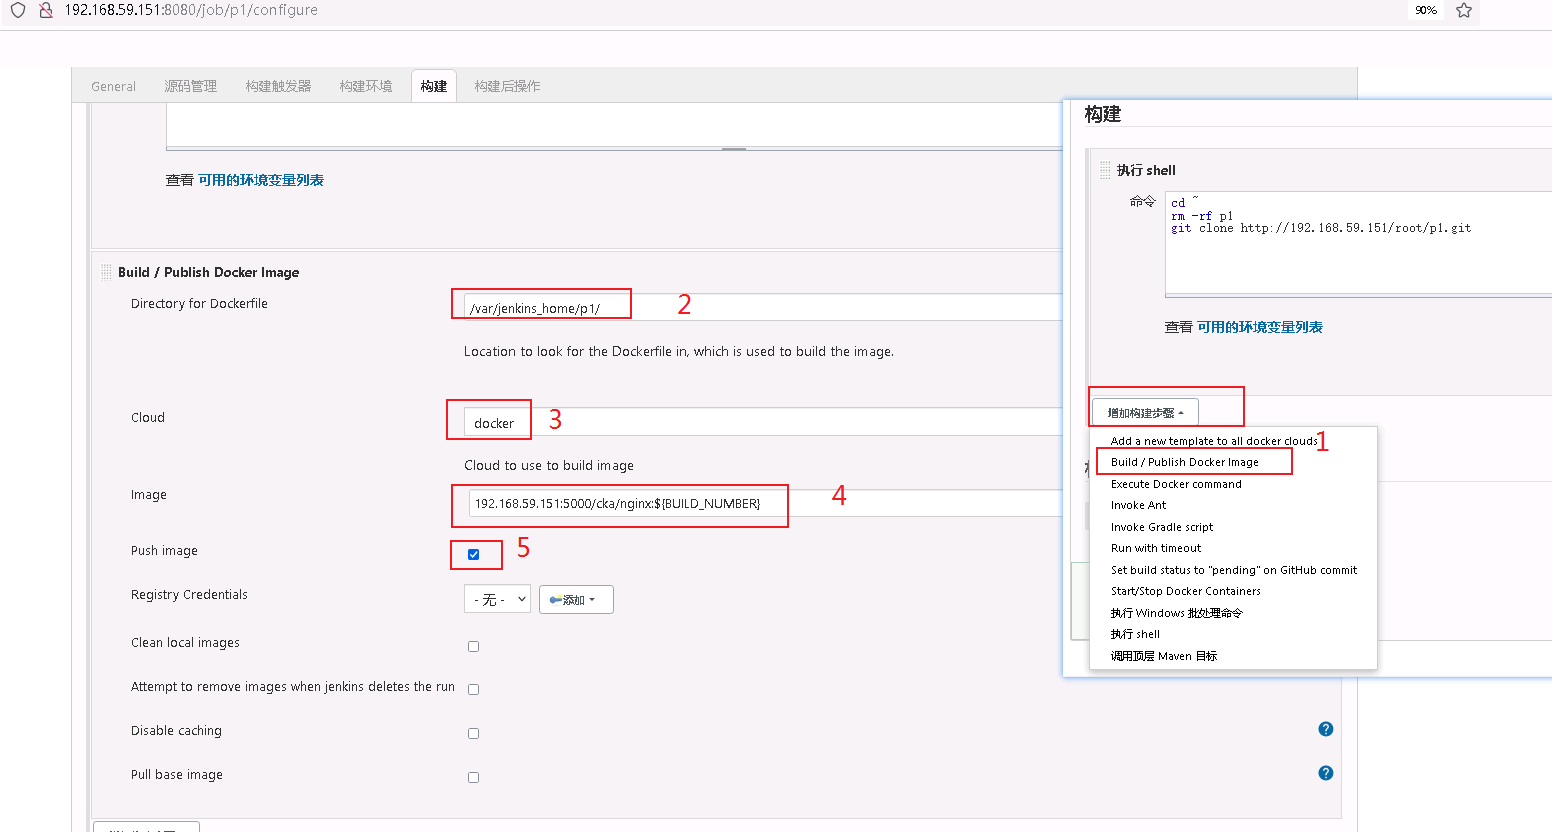Jump to the 构建后操作 tab
Screen dimensions: 1552x832
(507, 86)
